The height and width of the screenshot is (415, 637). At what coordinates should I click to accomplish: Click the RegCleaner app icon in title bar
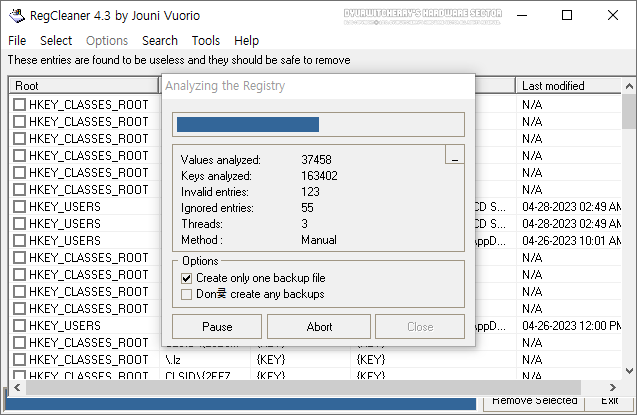coord(17,16)
